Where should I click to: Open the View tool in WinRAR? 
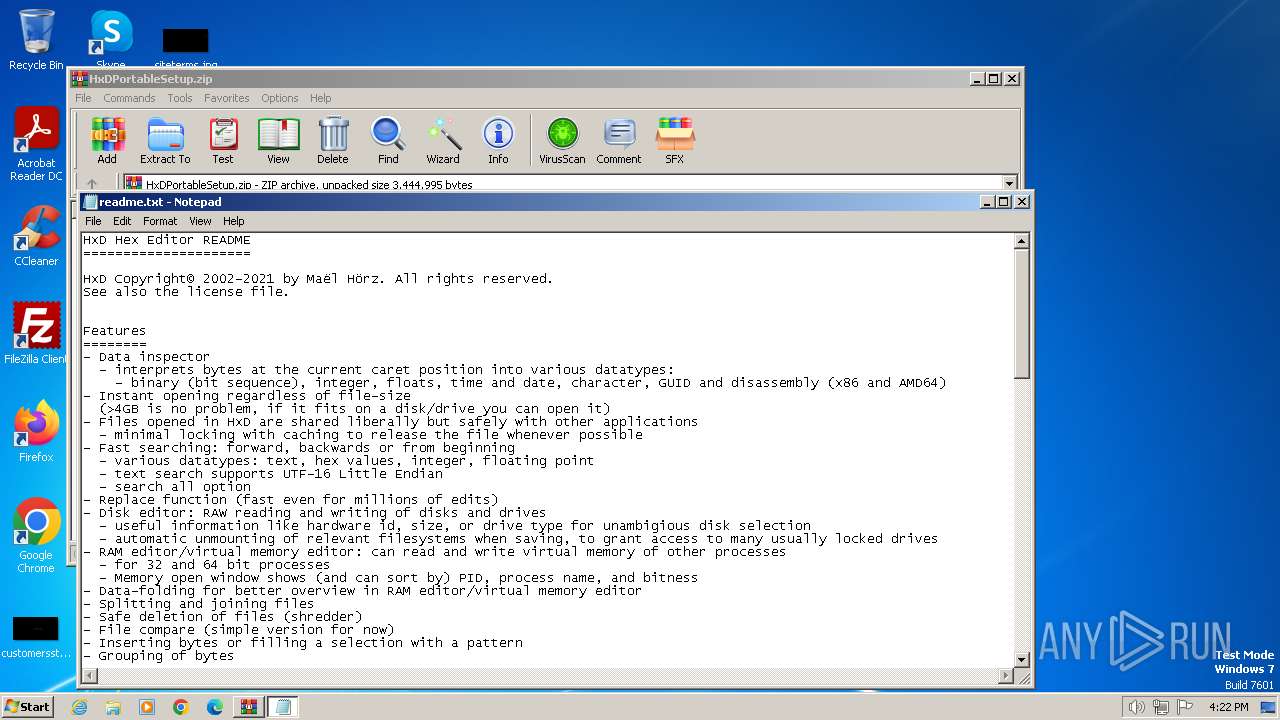pos(278,140)
